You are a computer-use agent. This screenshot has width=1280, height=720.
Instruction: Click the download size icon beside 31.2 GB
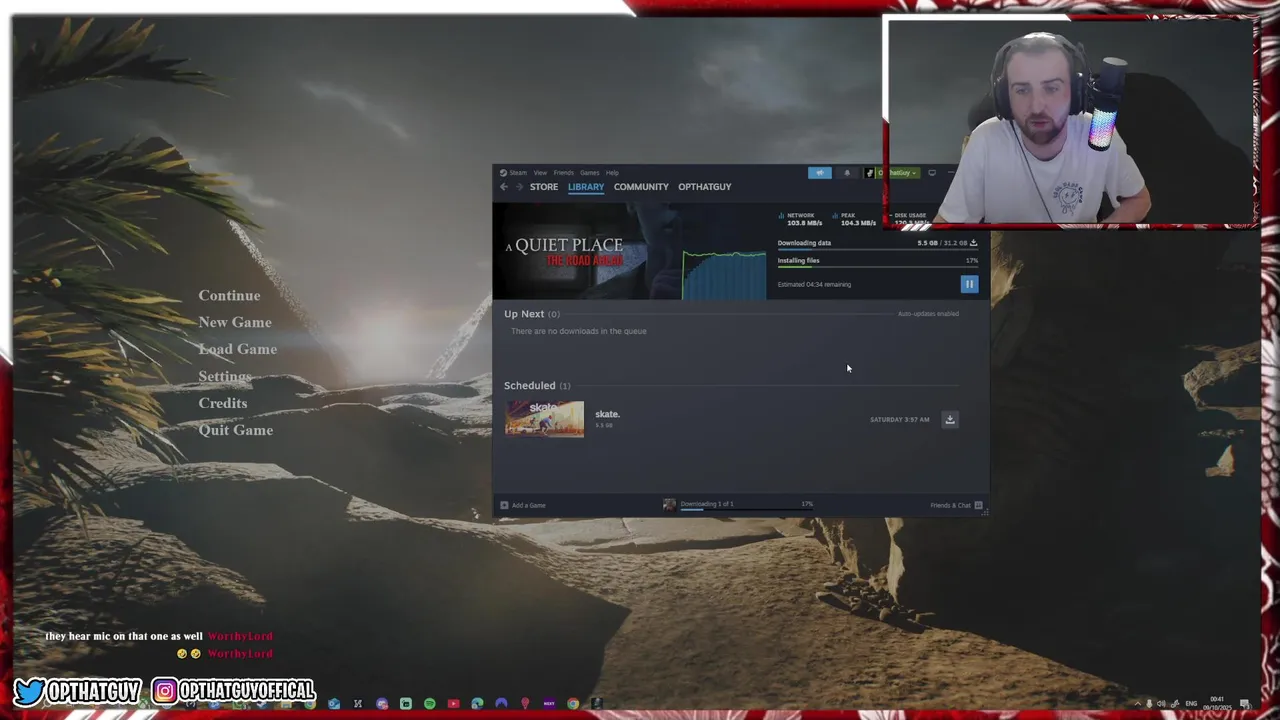click(973, 243)
